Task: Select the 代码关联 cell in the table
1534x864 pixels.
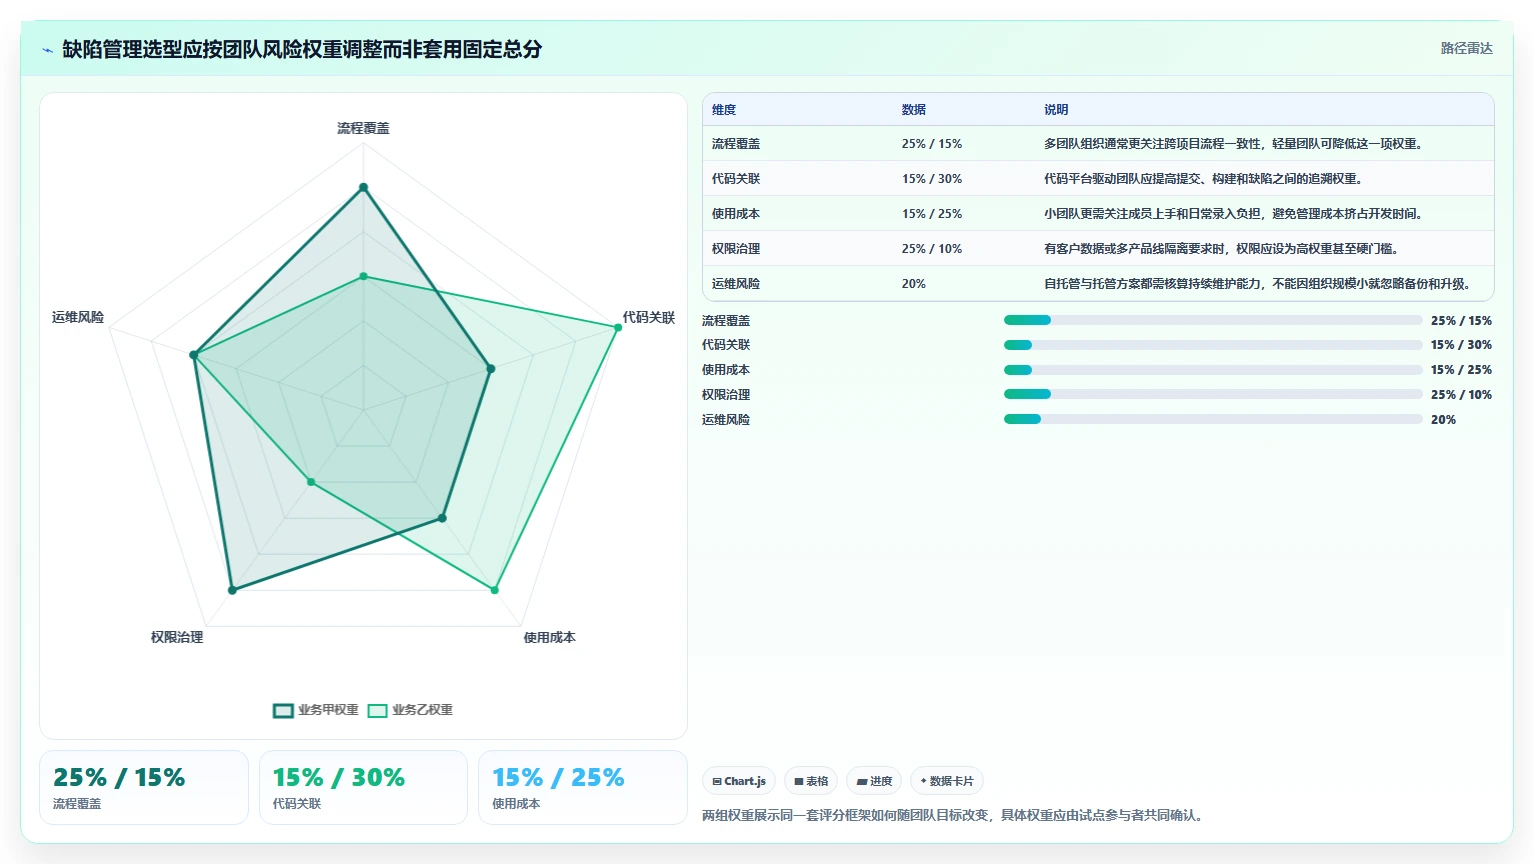Action: point(736,179)
